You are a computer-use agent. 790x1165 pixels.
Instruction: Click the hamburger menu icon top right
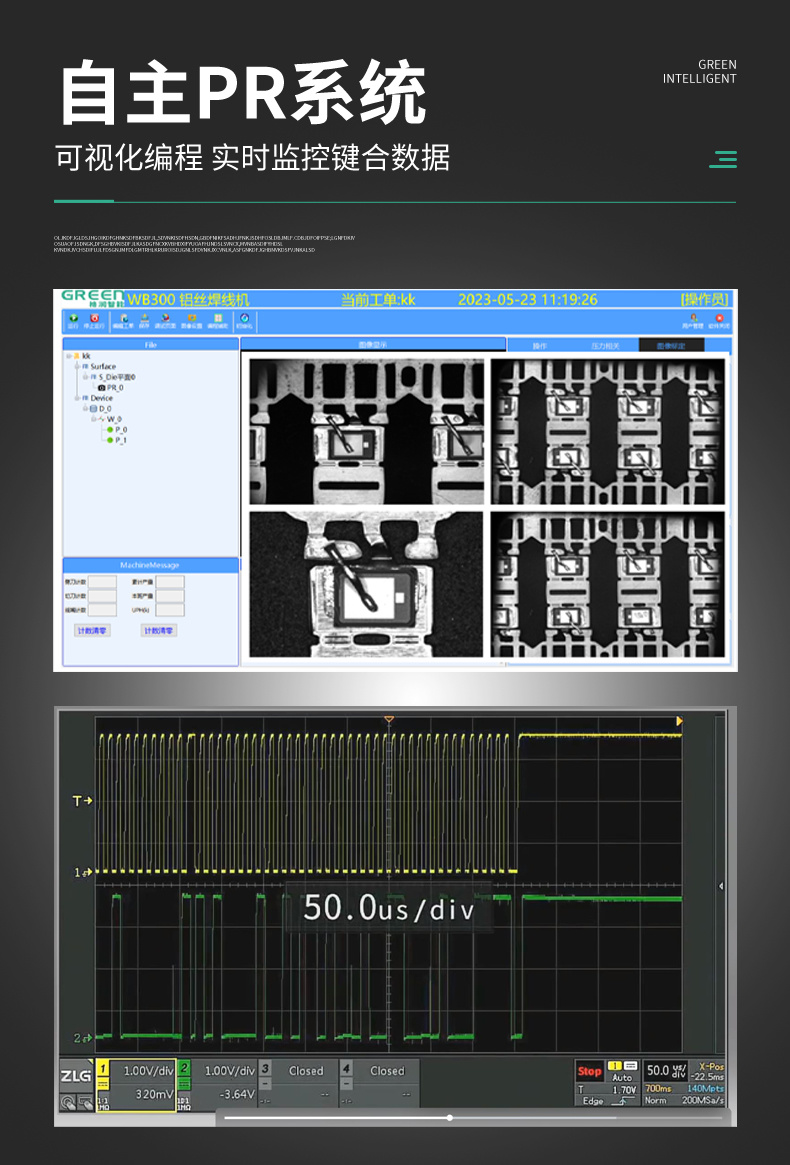click(723, 158)
